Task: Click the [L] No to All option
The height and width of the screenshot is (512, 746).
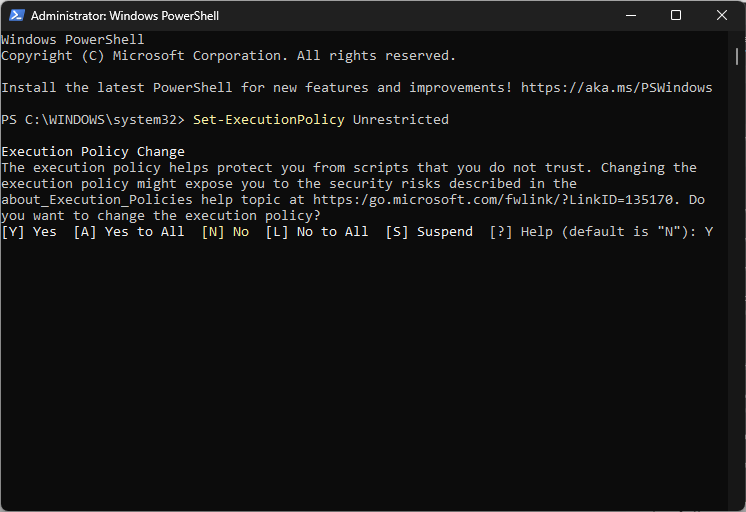Action: coord(317,232)
